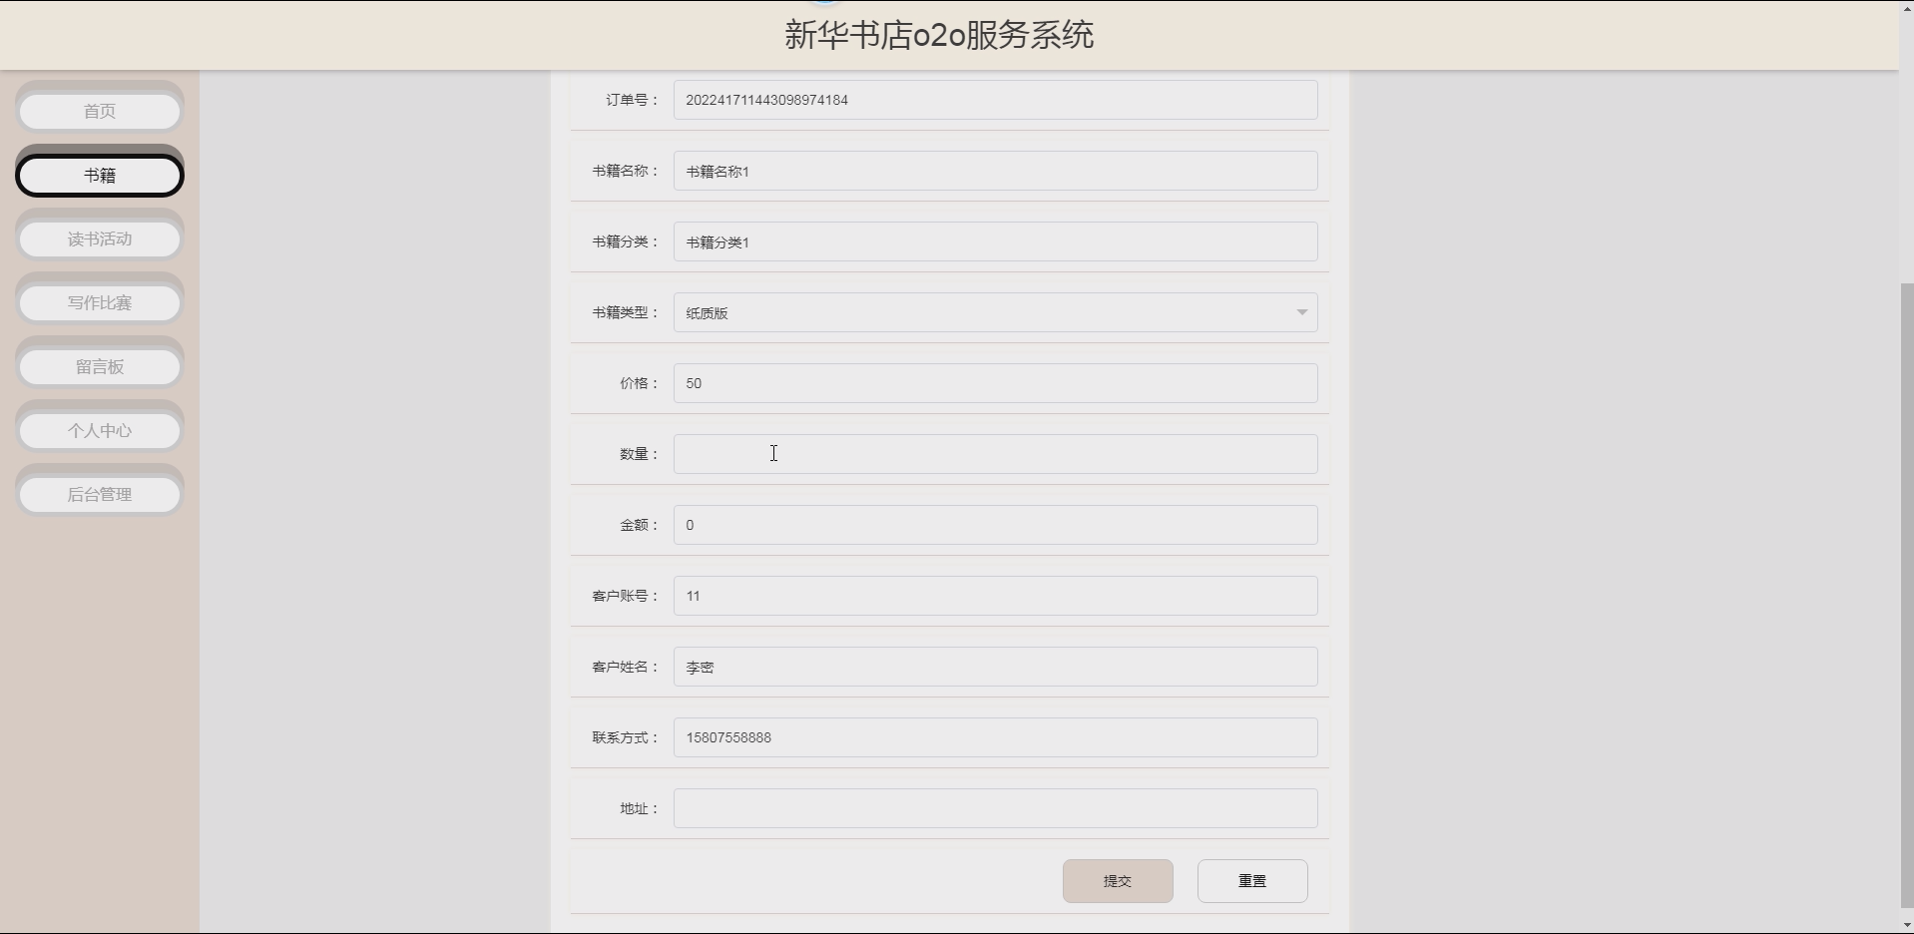
Task: Click the 客户姓名 field with 李密
Action: 995,667
